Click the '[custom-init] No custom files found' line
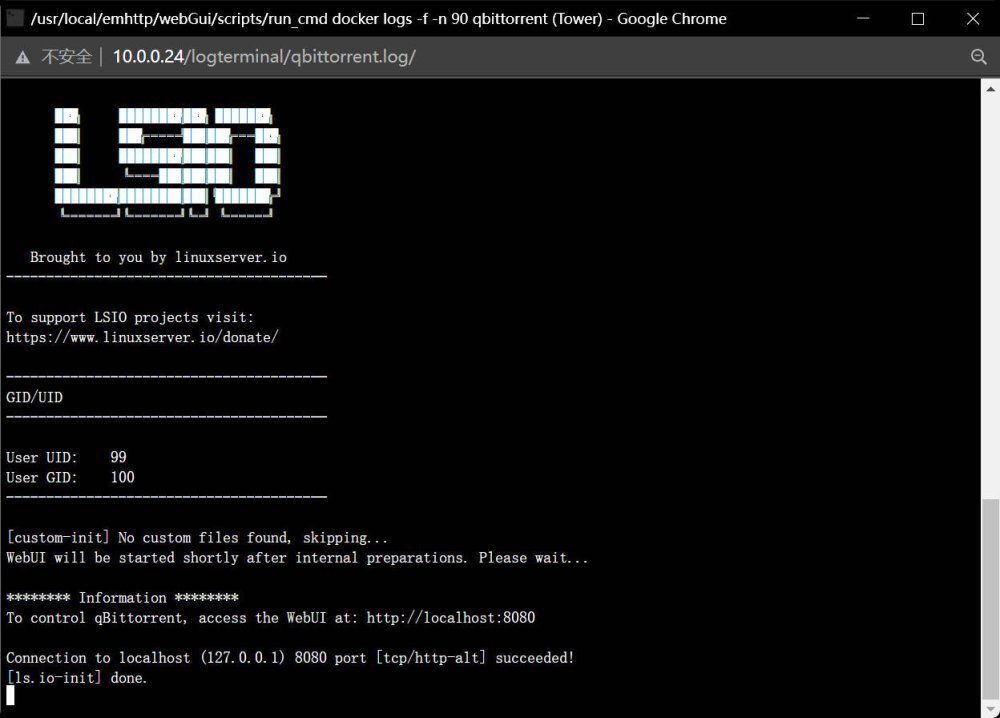This screenshot has width=1000, height=718. click(197, 538)
